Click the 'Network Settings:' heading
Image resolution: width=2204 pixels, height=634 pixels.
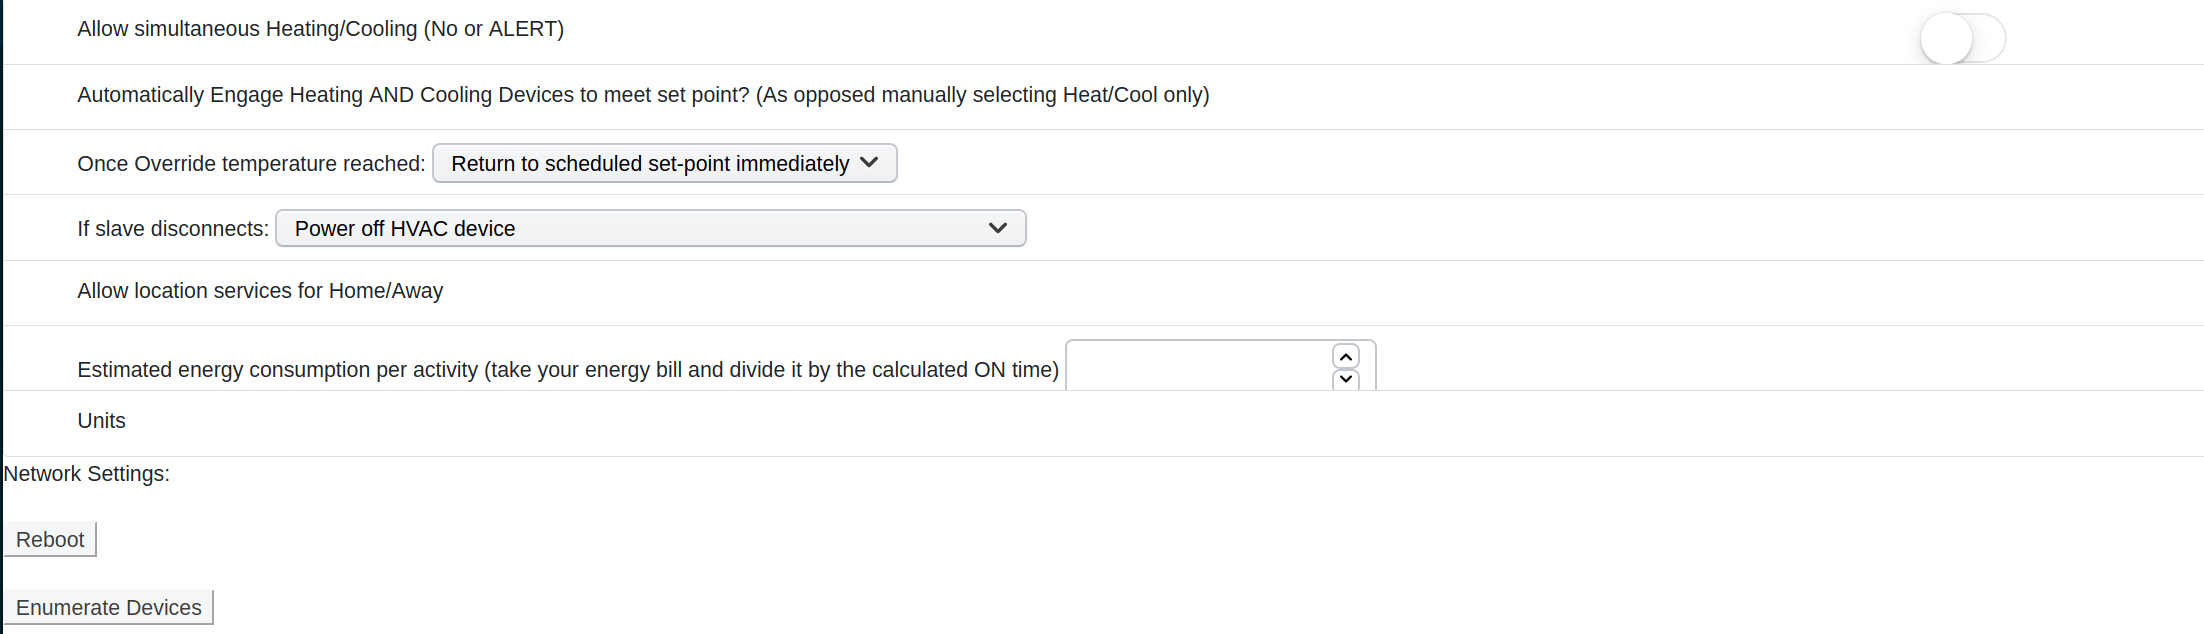coord(87,474)
